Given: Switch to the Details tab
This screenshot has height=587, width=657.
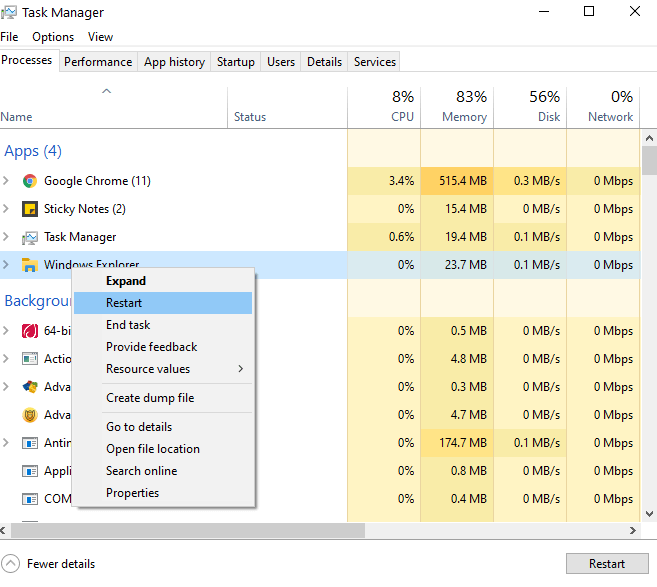Looking at the screenshot, I should (x=324, y=62).
